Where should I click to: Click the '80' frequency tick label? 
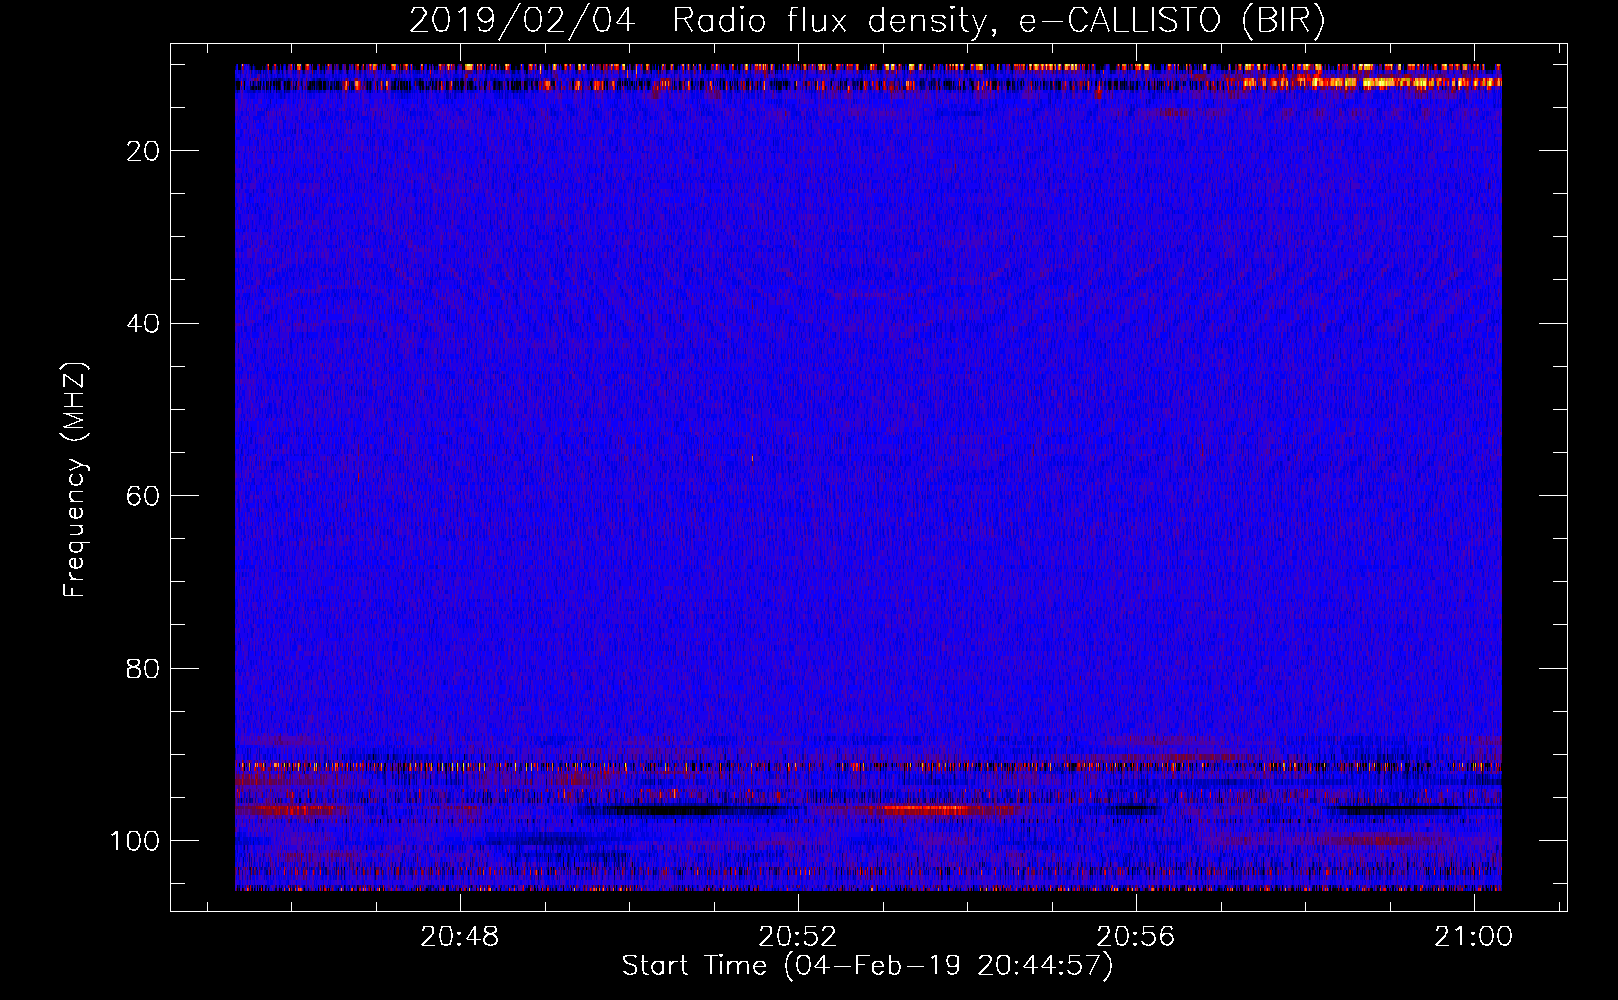click(143, 669)
